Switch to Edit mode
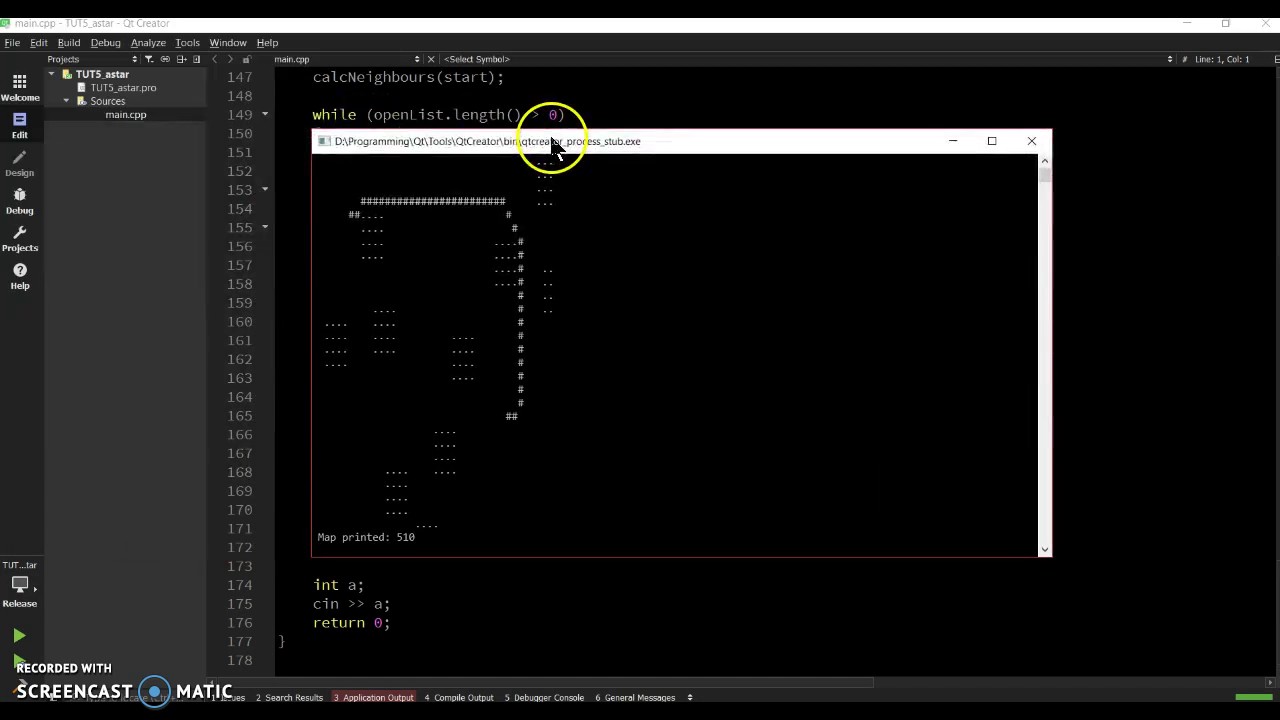 click(19, 125)
